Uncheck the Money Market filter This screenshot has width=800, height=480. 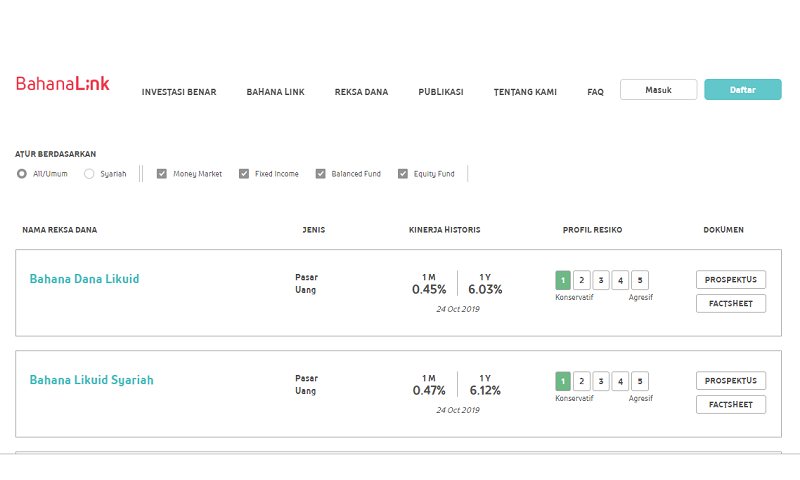(x=162, y=174)
